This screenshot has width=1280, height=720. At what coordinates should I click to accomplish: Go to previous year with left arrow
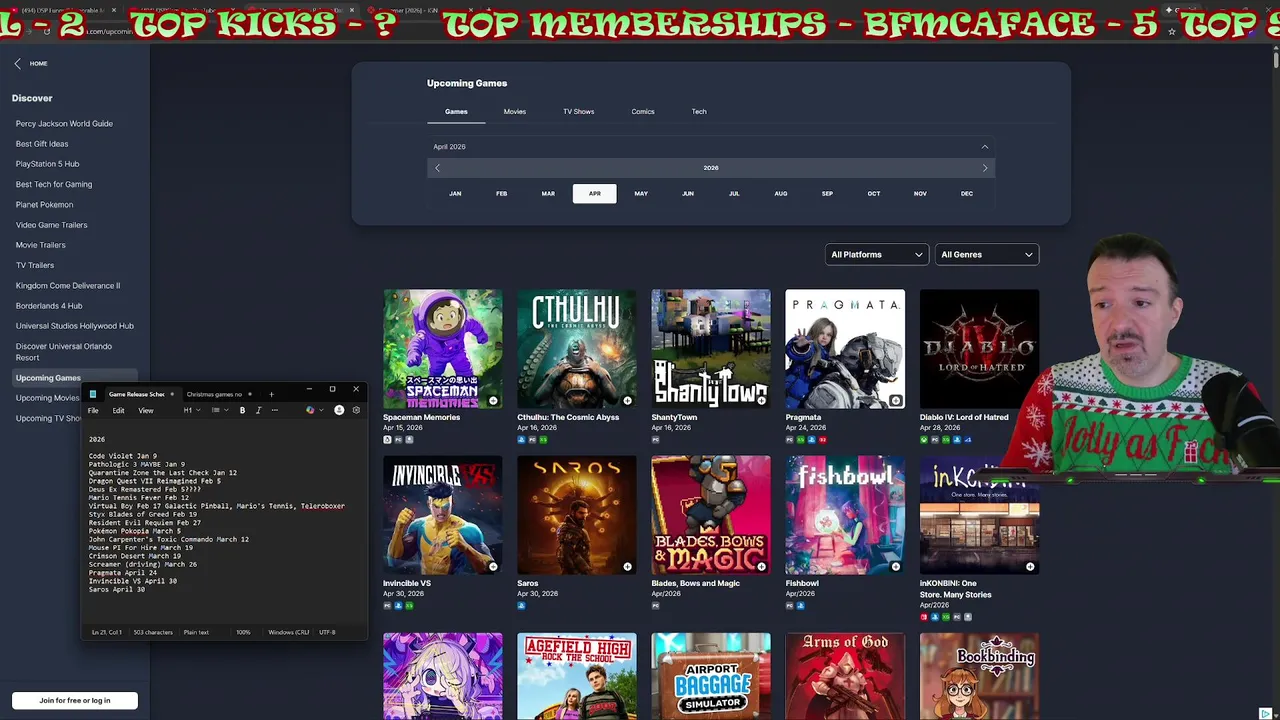click(x=437, y=168)
